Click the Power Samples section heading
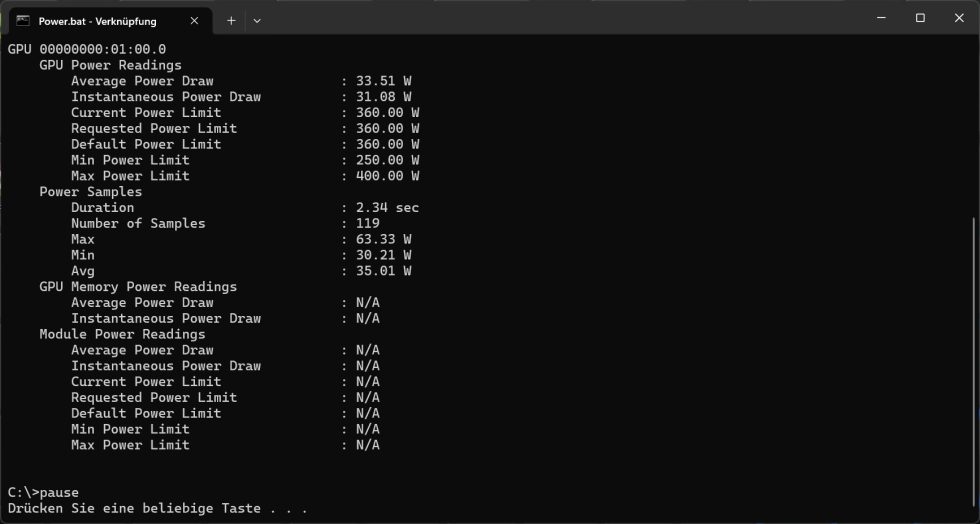 [x=91, y=192]
